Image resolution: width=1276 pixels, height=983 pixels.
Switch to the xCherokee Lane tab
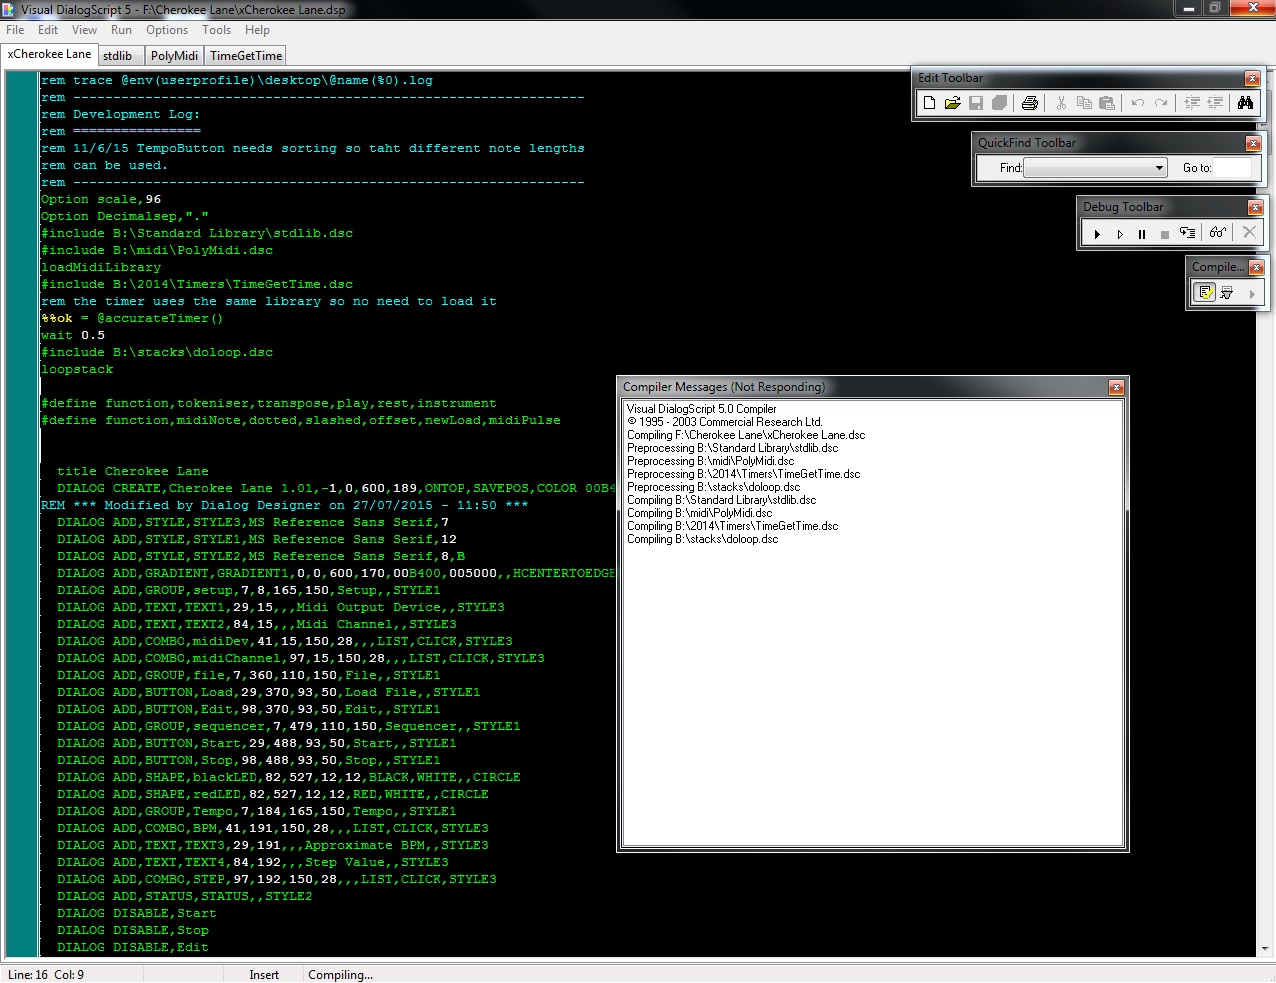pos(49,54)
